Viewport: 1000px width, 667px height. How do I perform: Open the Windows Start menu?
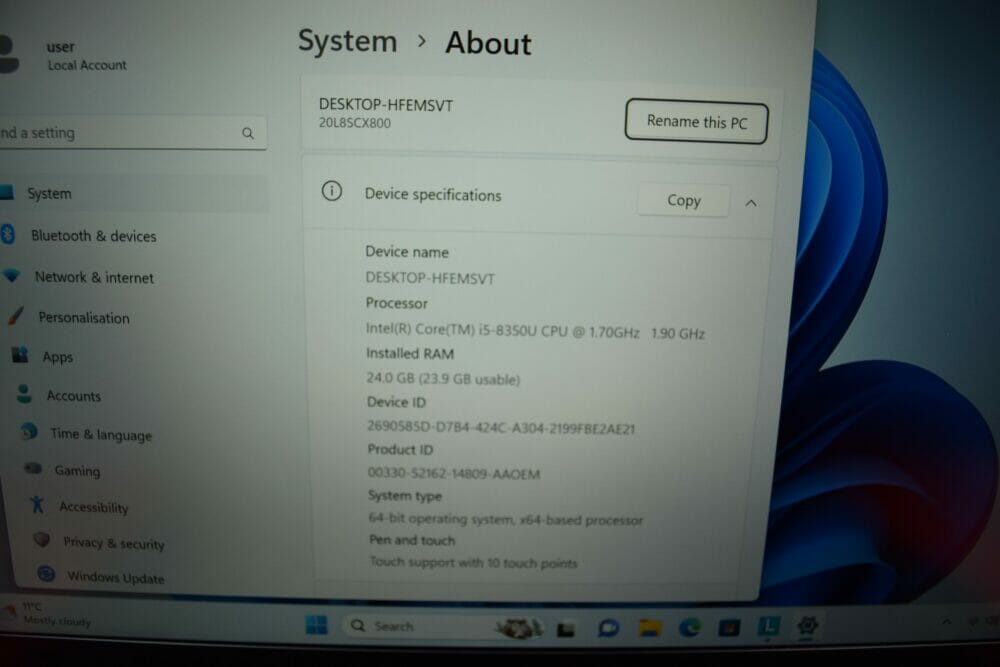[316, 625]
